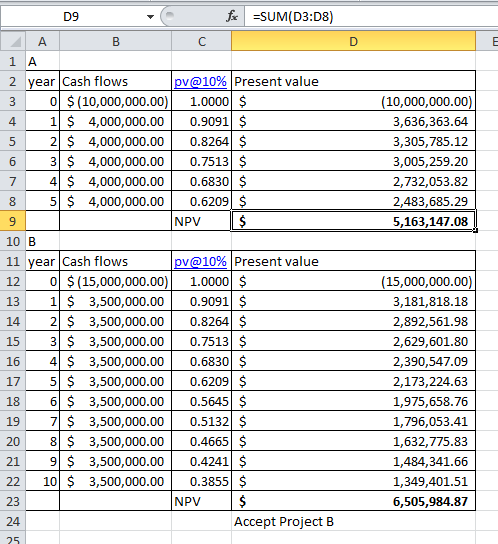Click the present value 1,632,775.83
Image resolution: width=498 pixels, height=544 pixels.
pos(353,441)
